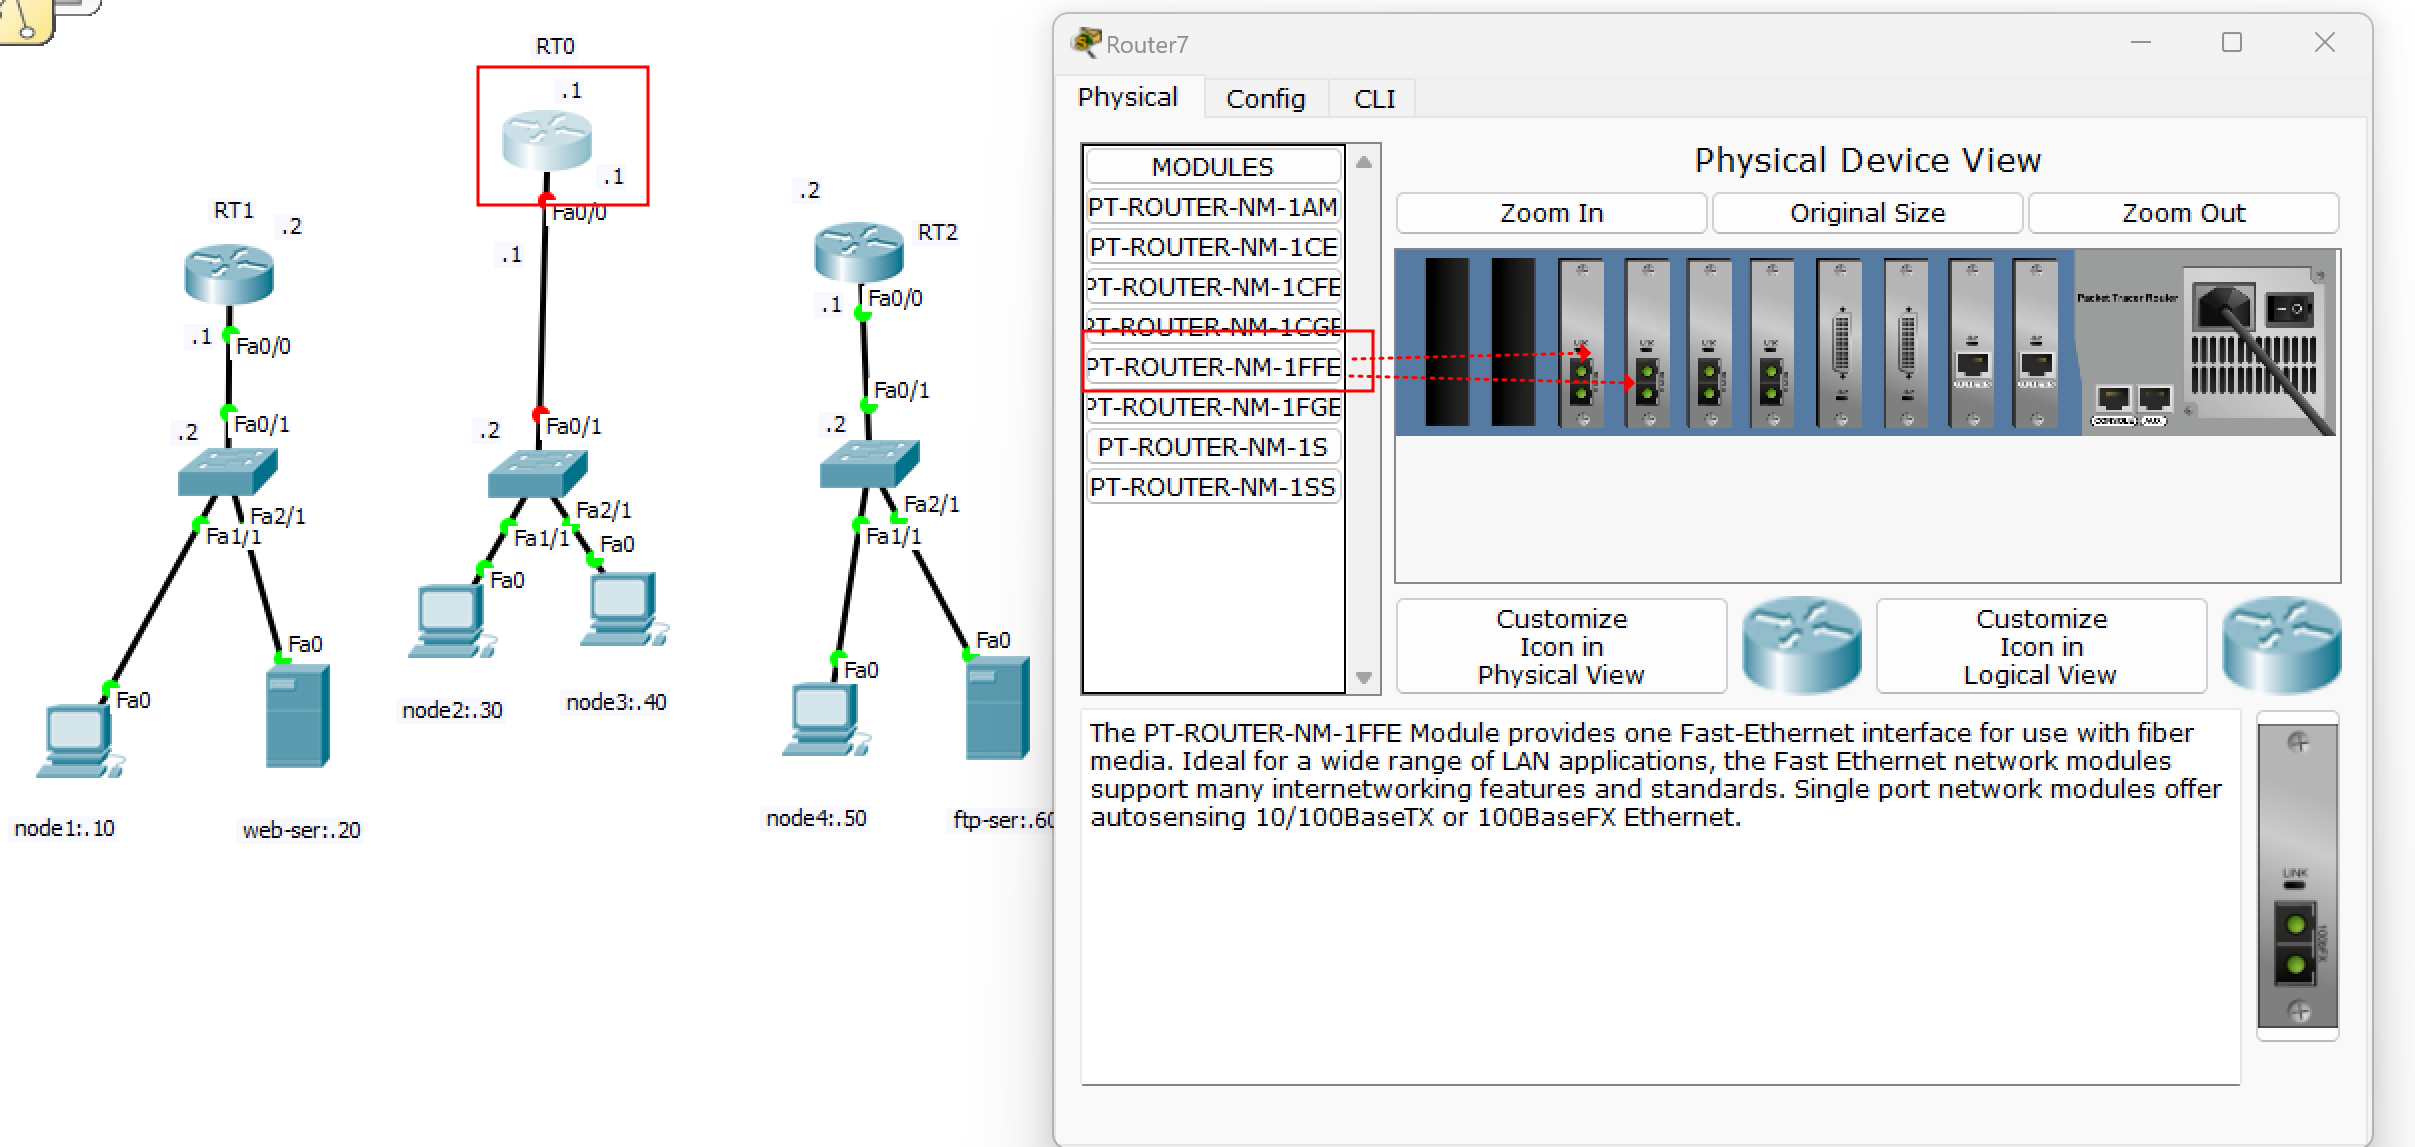
Task: Select the PT-ROUTER-NM-1FGE module
Action: (1213, 407)
